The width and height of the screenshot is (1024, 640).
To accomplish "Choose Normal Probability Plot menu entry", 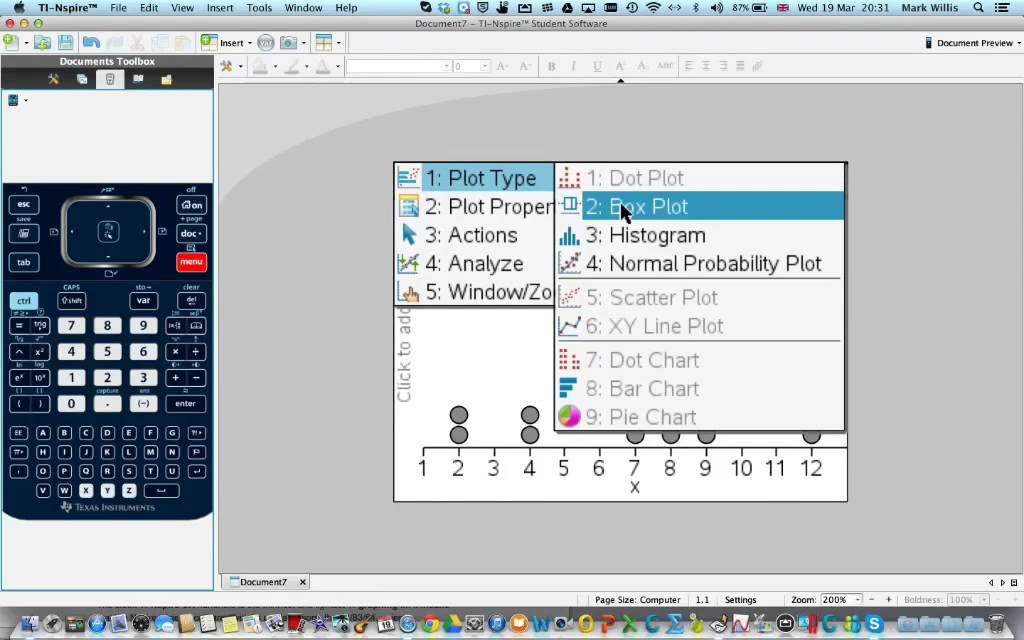I will 699,264.
